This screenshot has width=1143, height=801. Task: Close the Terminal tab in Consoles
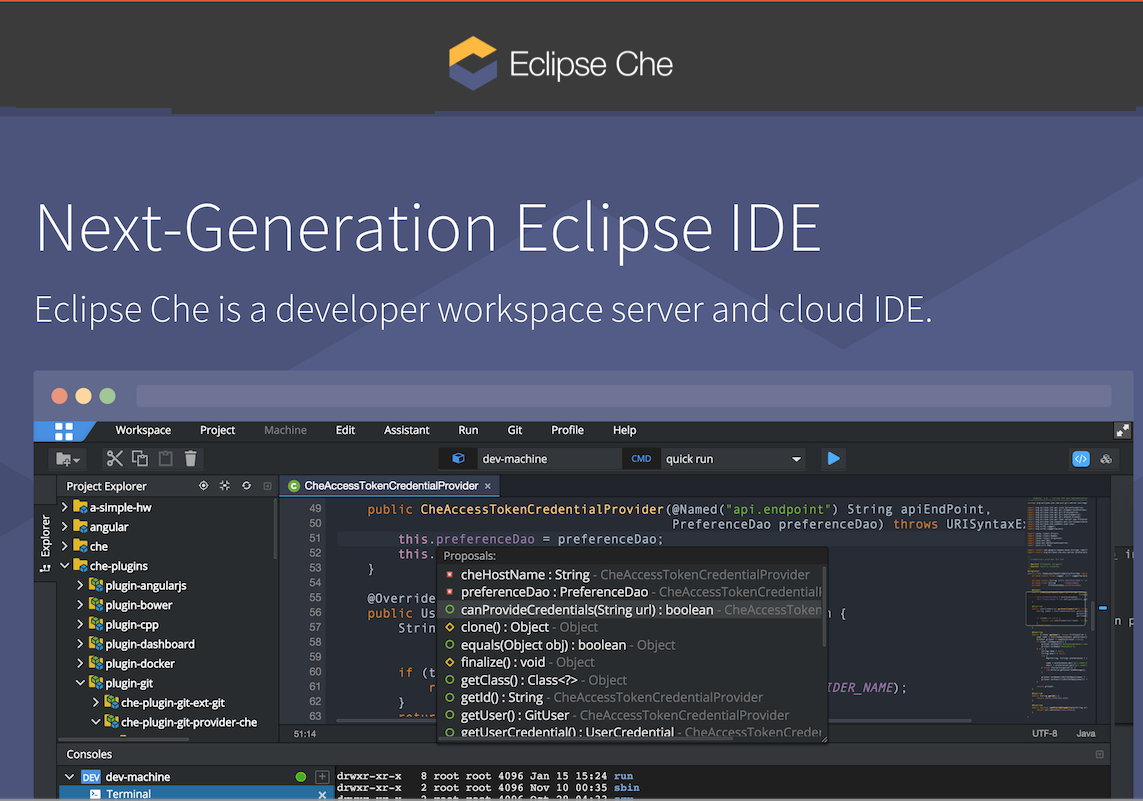point(324,793)
